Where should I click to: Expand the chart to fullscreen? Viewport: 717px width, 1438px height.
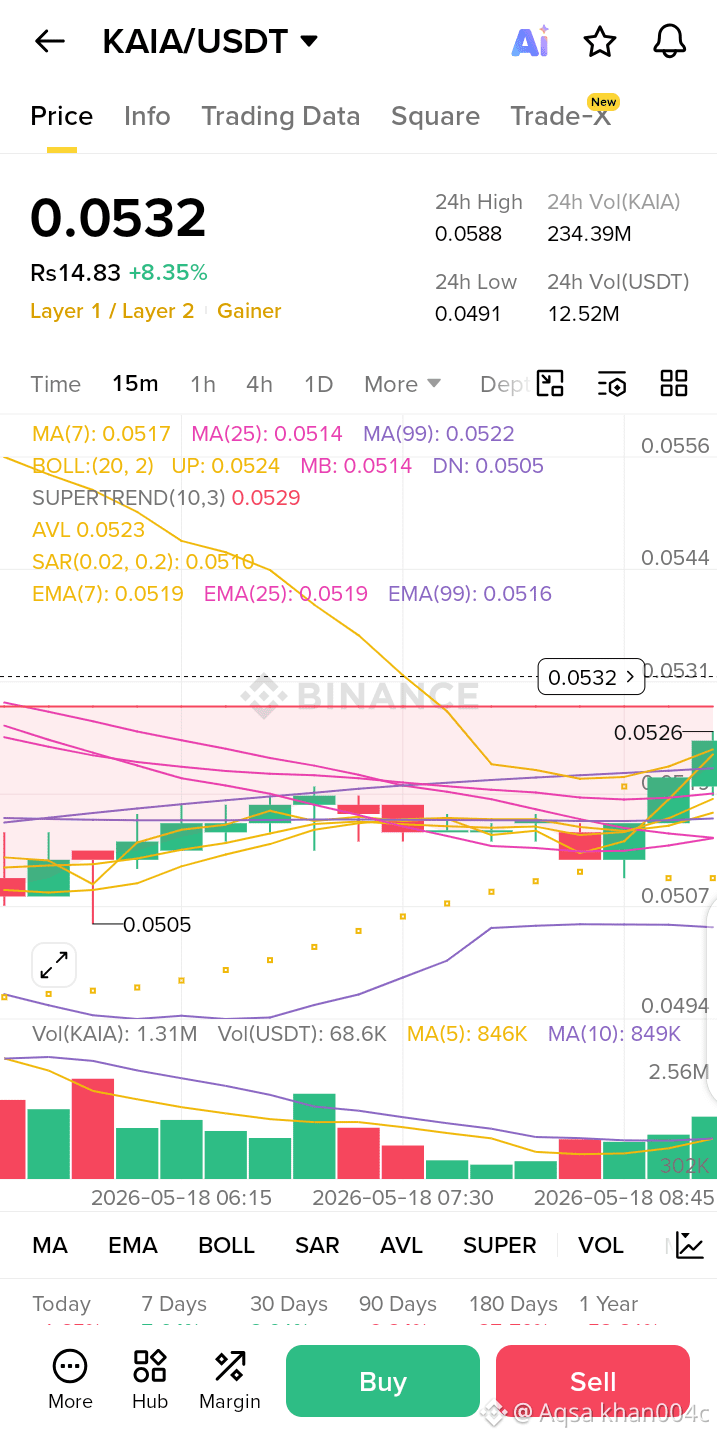point(53,965)
